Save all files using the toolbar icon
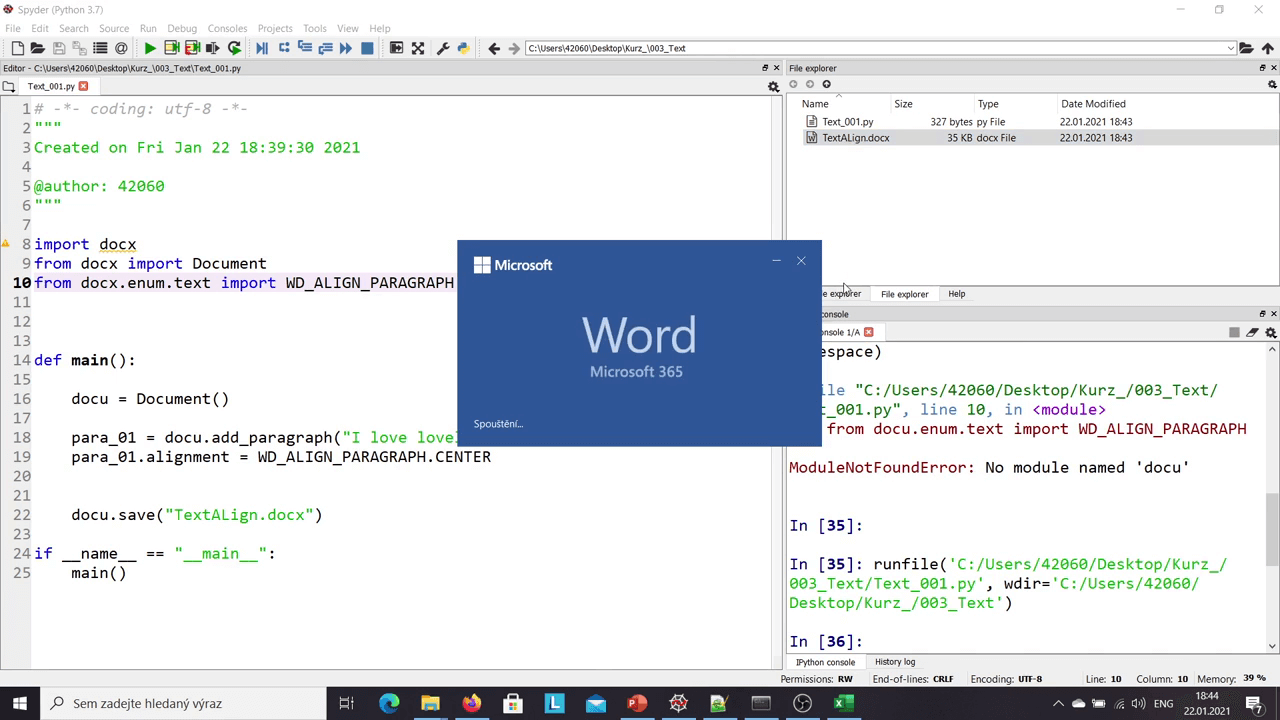Viewport: 1280px width, 720px height. click(x=79, y=48)
